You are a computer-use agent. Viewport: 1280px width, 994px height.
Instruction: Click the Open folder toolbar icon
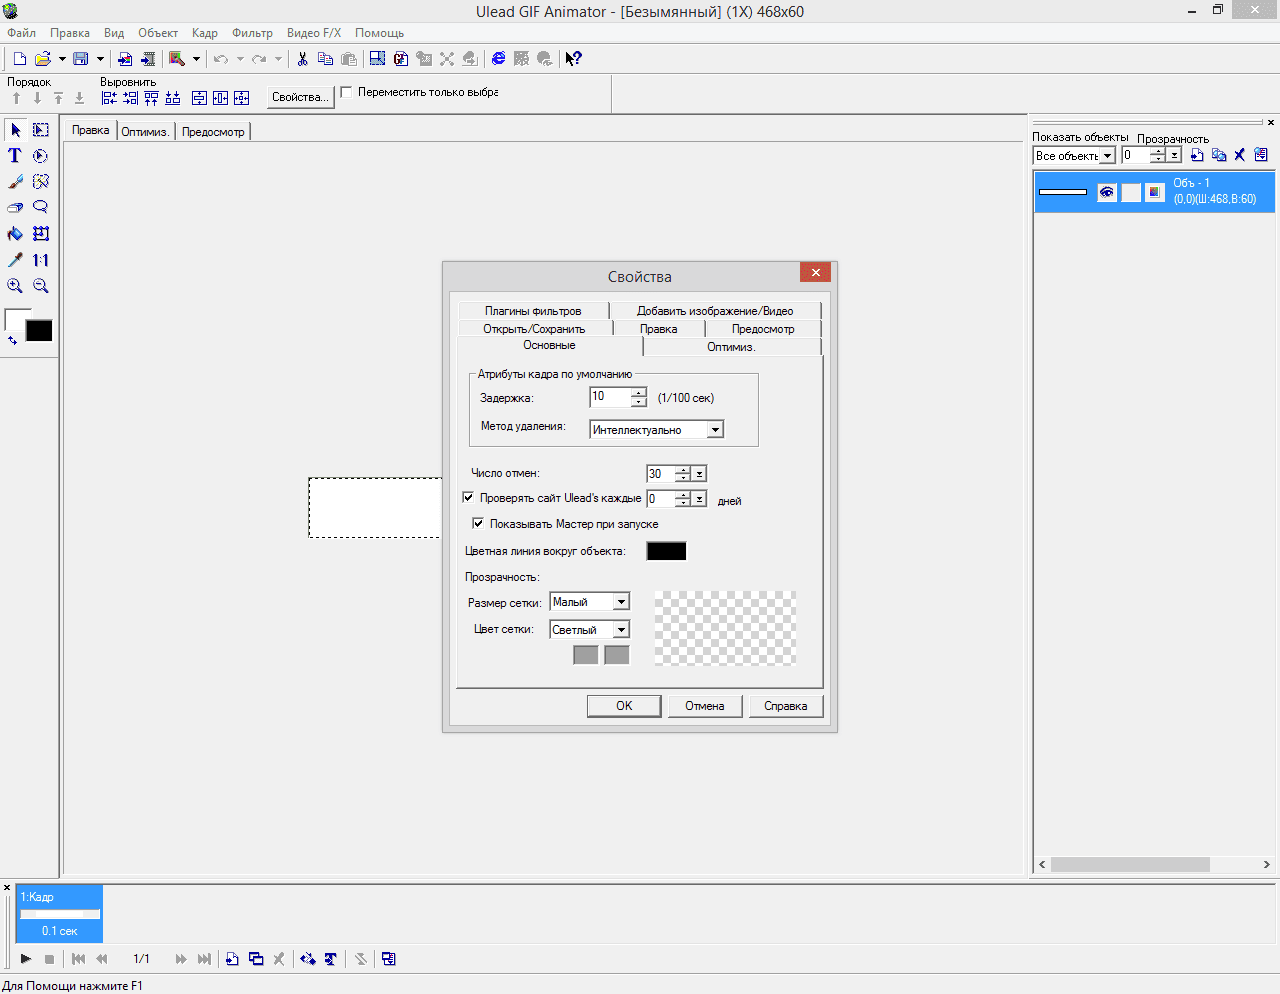tap(43, 59)
